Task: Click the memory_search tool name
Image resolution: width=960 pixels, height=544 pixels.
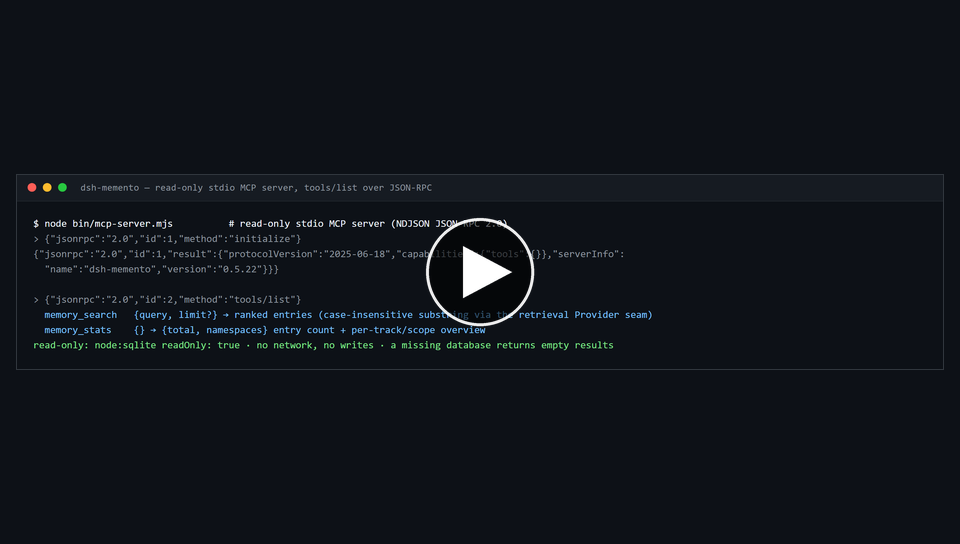Action: point(80,315)
